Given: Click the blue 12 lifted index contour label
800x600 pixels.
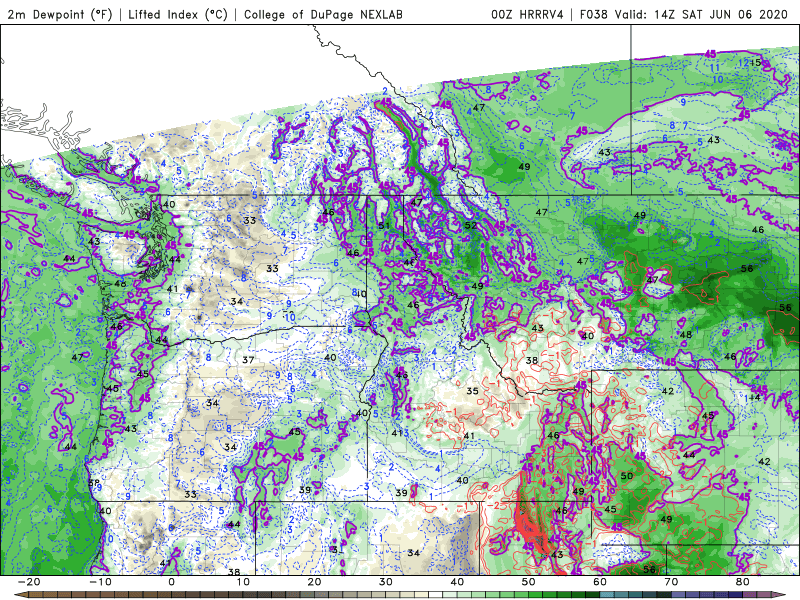Looking at the screenshot, I should [743, 63].
